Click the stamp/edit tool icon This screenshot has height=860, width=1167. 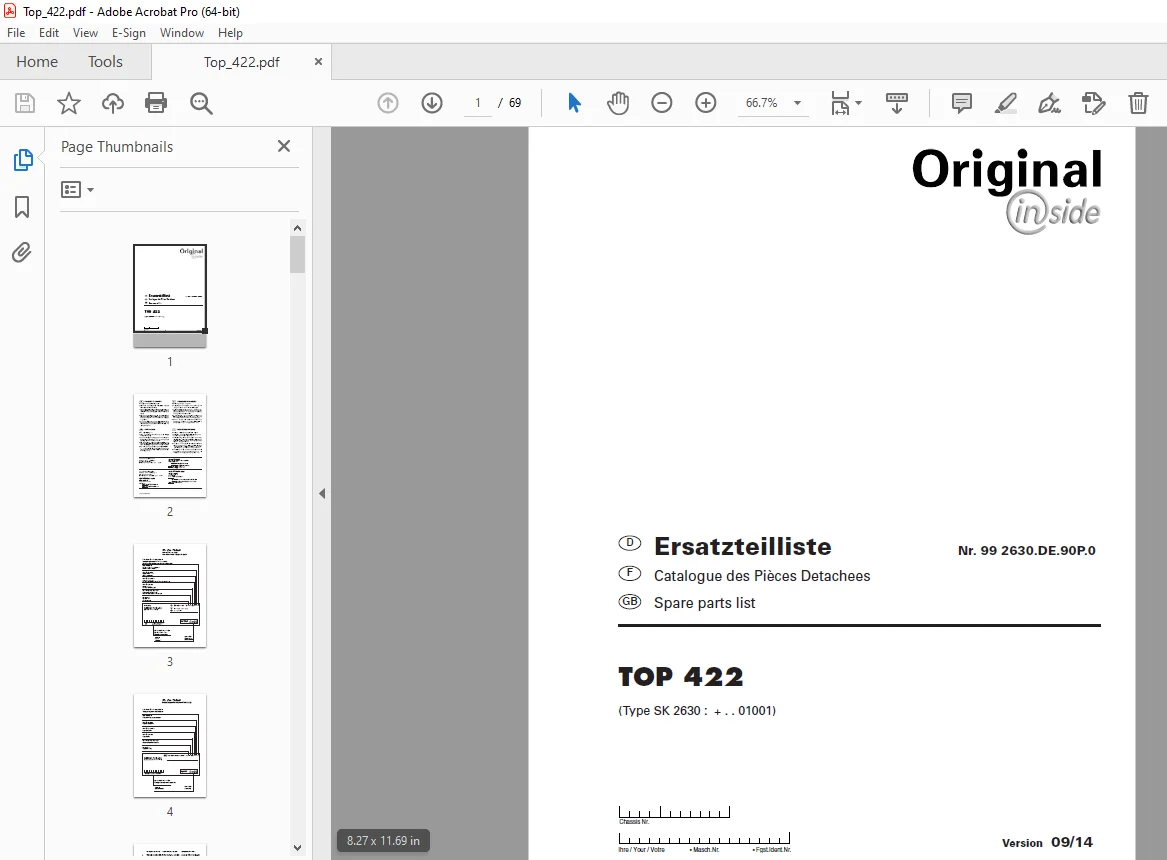pos(1093,103)
